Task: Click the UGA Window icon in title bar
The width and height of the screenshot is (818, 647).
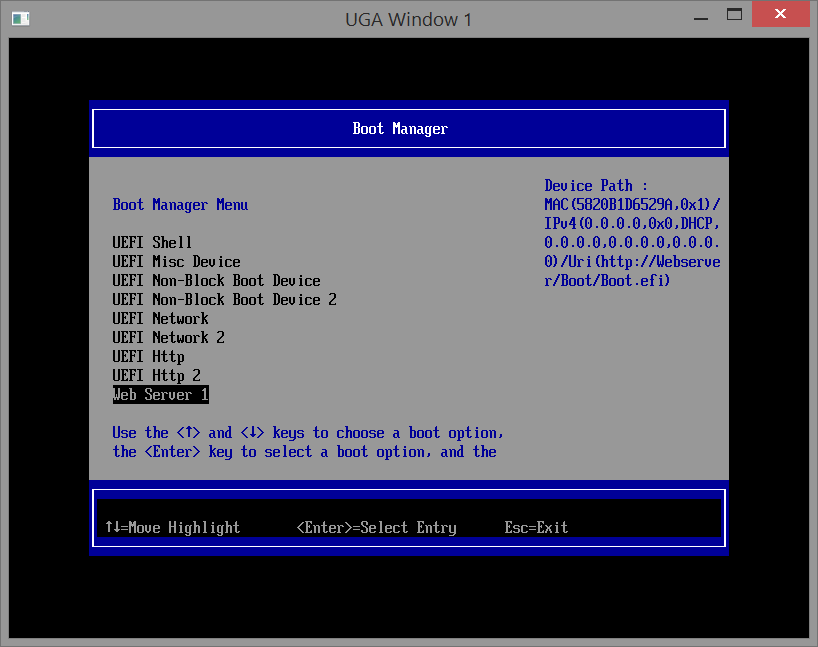Action: [x=20, y=18]
